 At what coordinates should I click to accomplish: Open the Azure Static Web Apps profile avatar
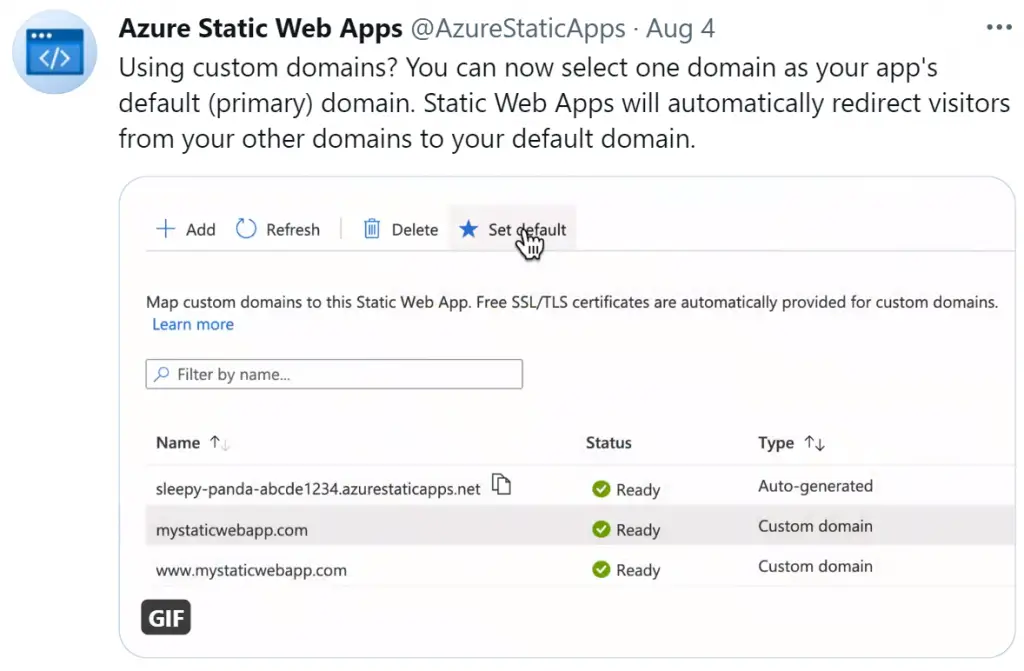[55, 52]
